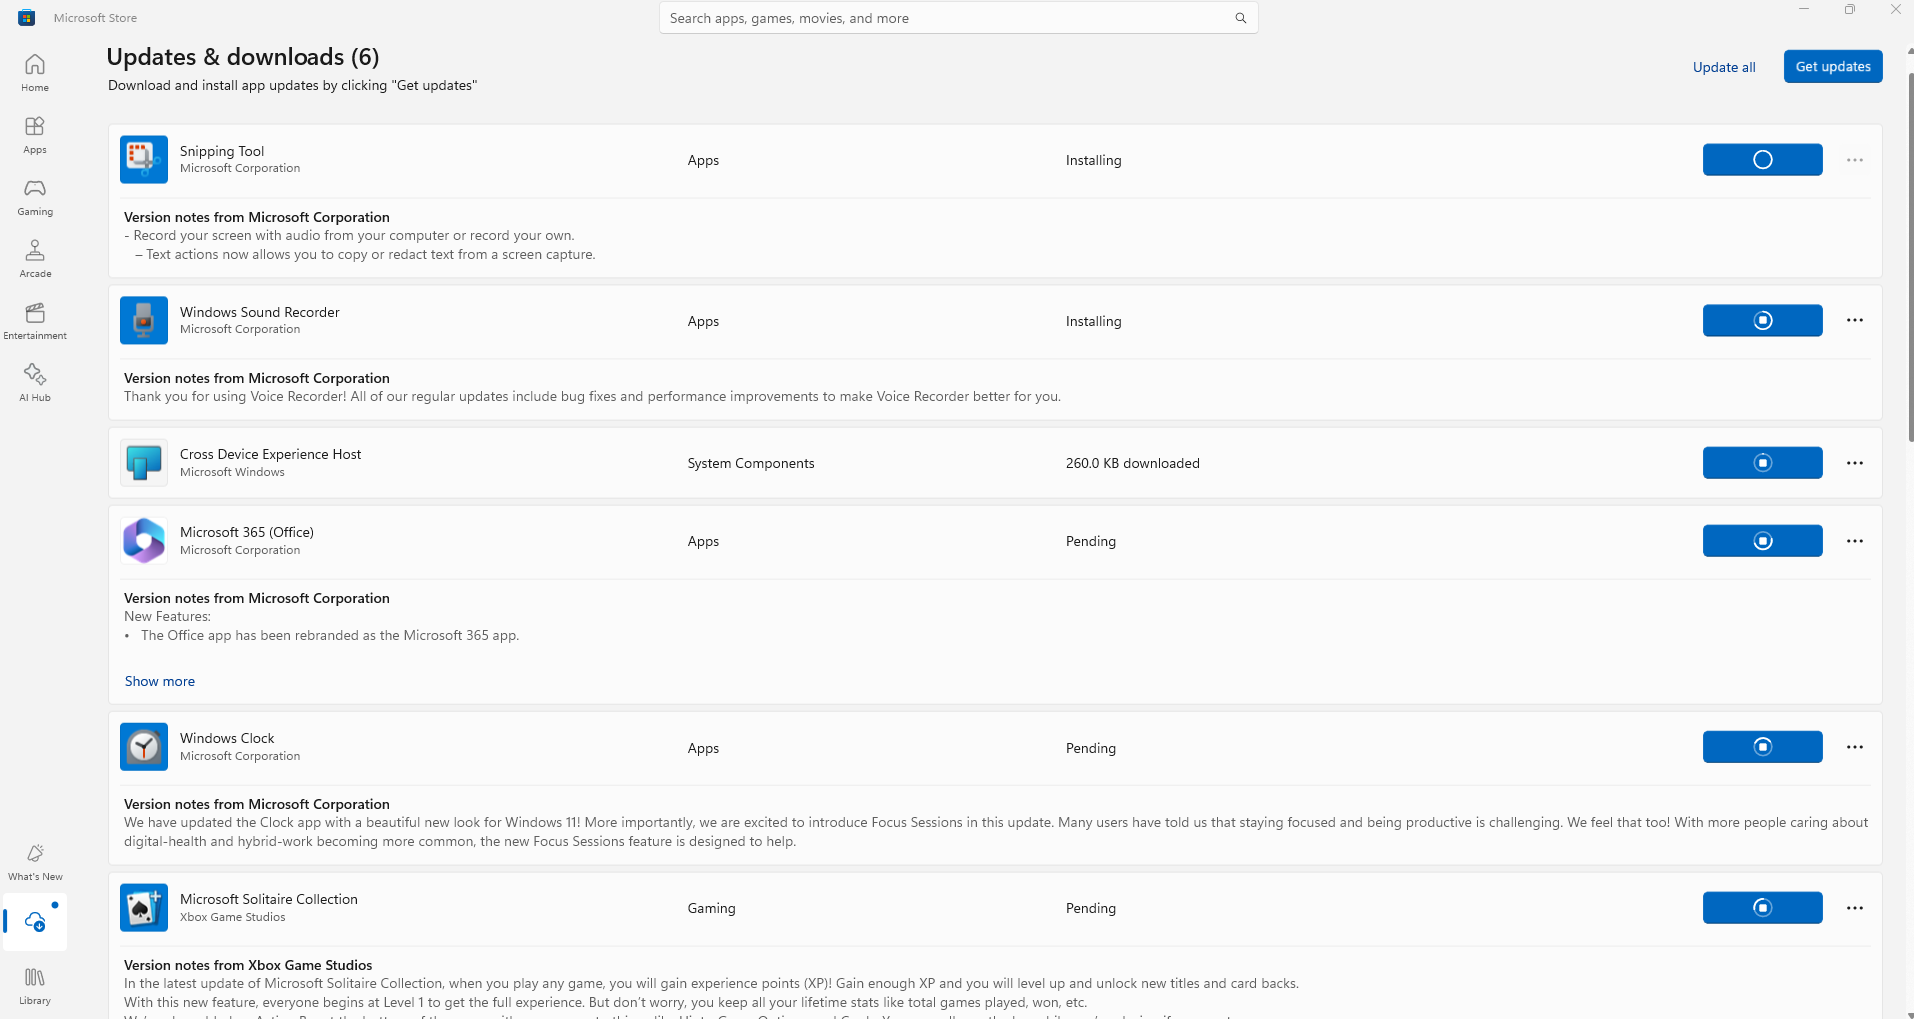Image resolution: width=1914 pixels, height=1019 pixels.
Task: Navigate to Entertainment in sidebar
Action: (x=35, y=321)
